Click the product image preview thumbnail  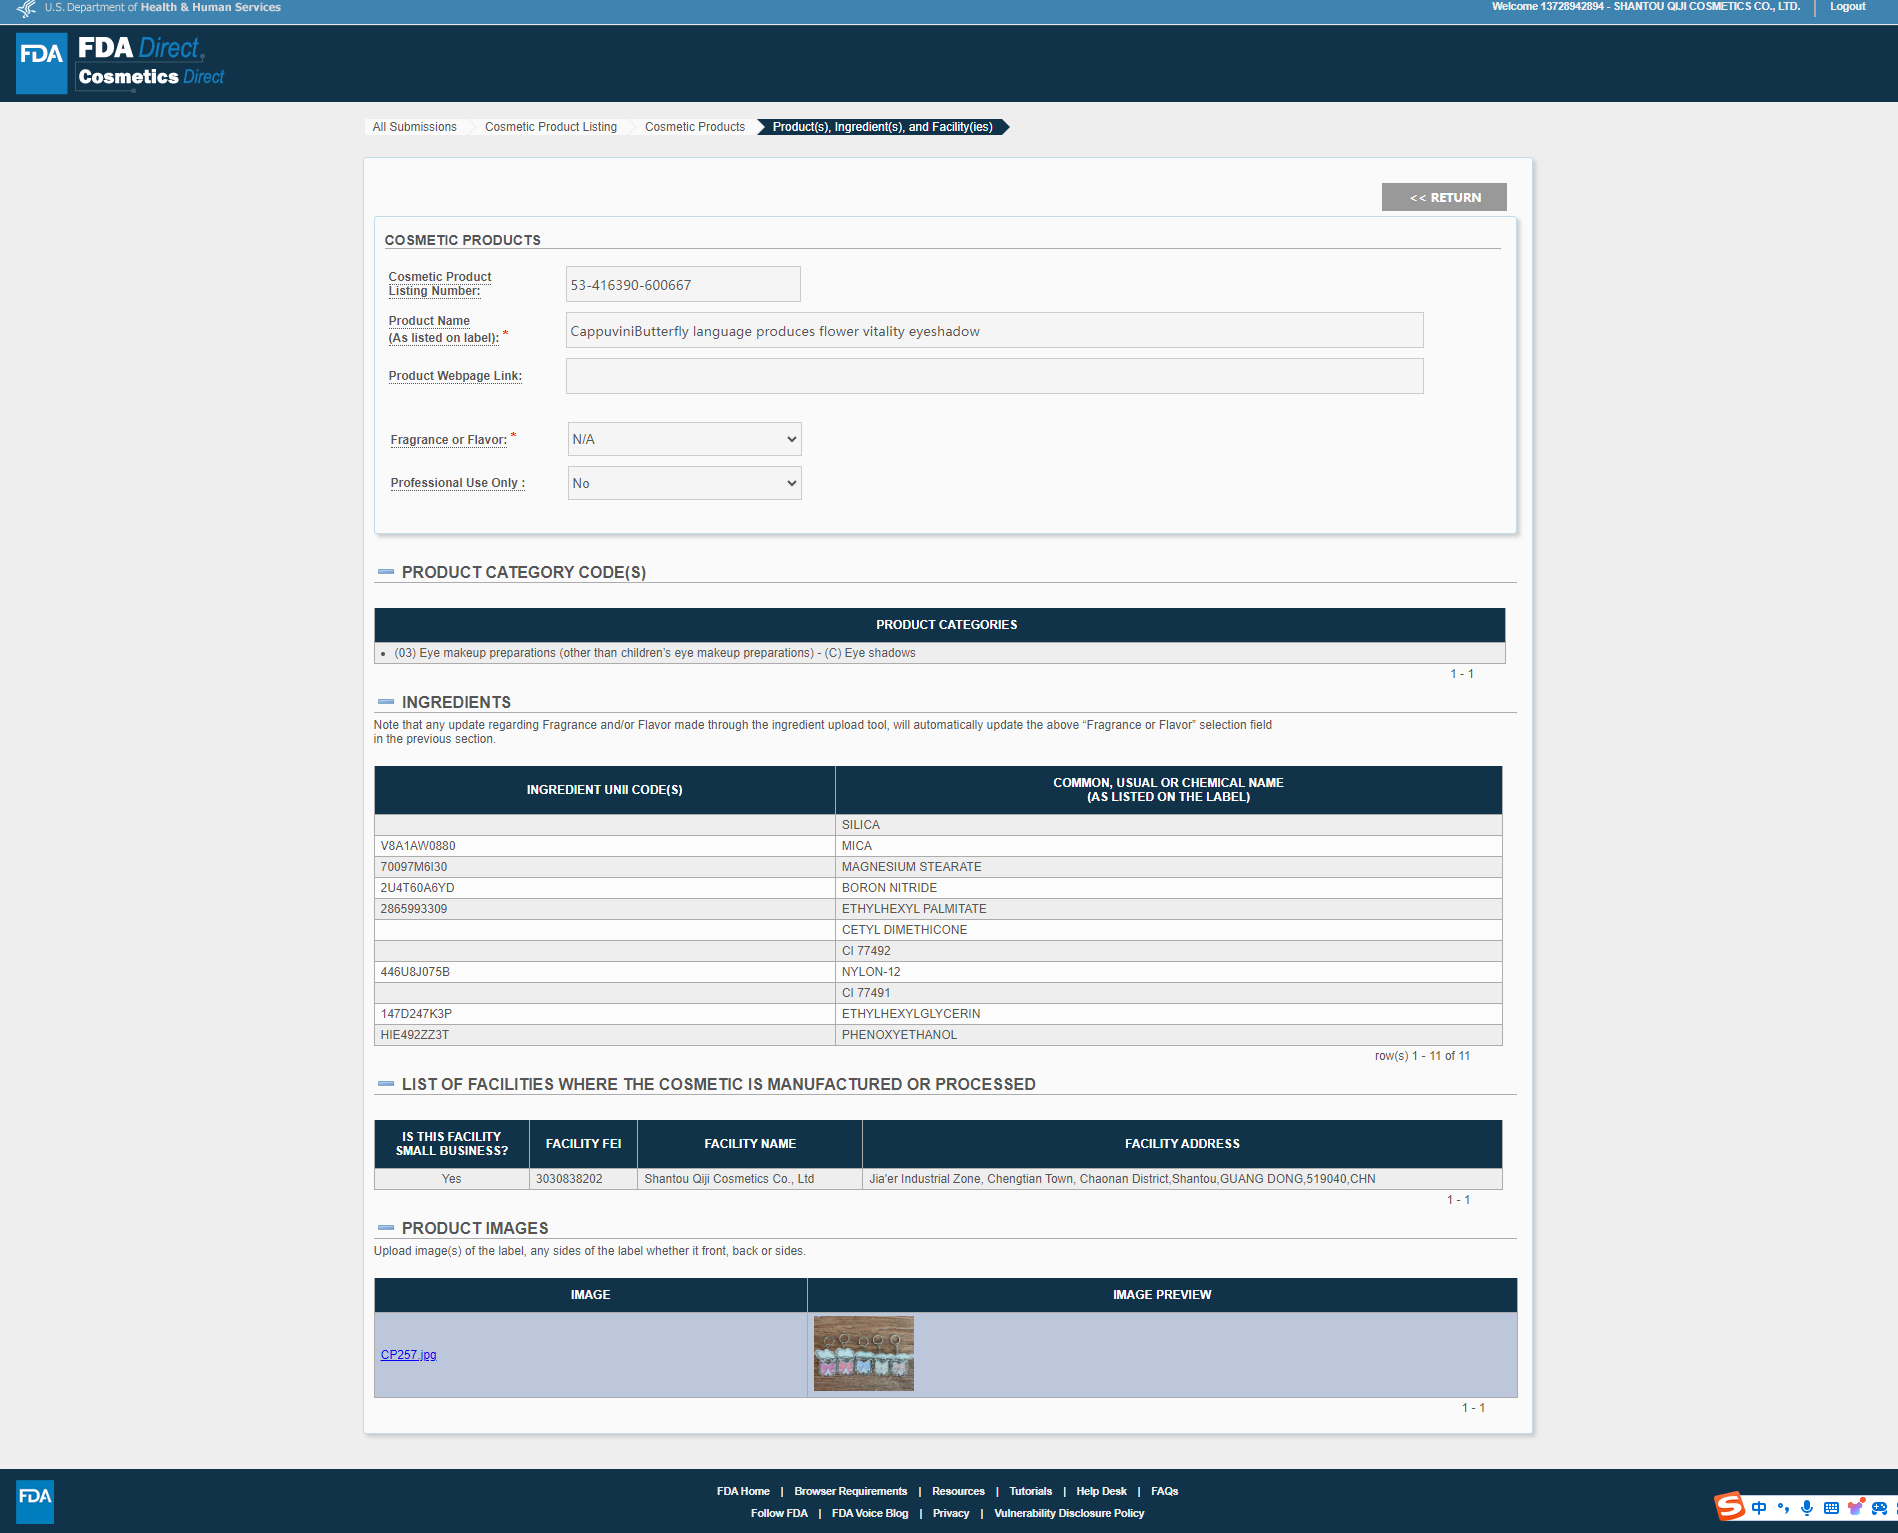(863, 1354)
